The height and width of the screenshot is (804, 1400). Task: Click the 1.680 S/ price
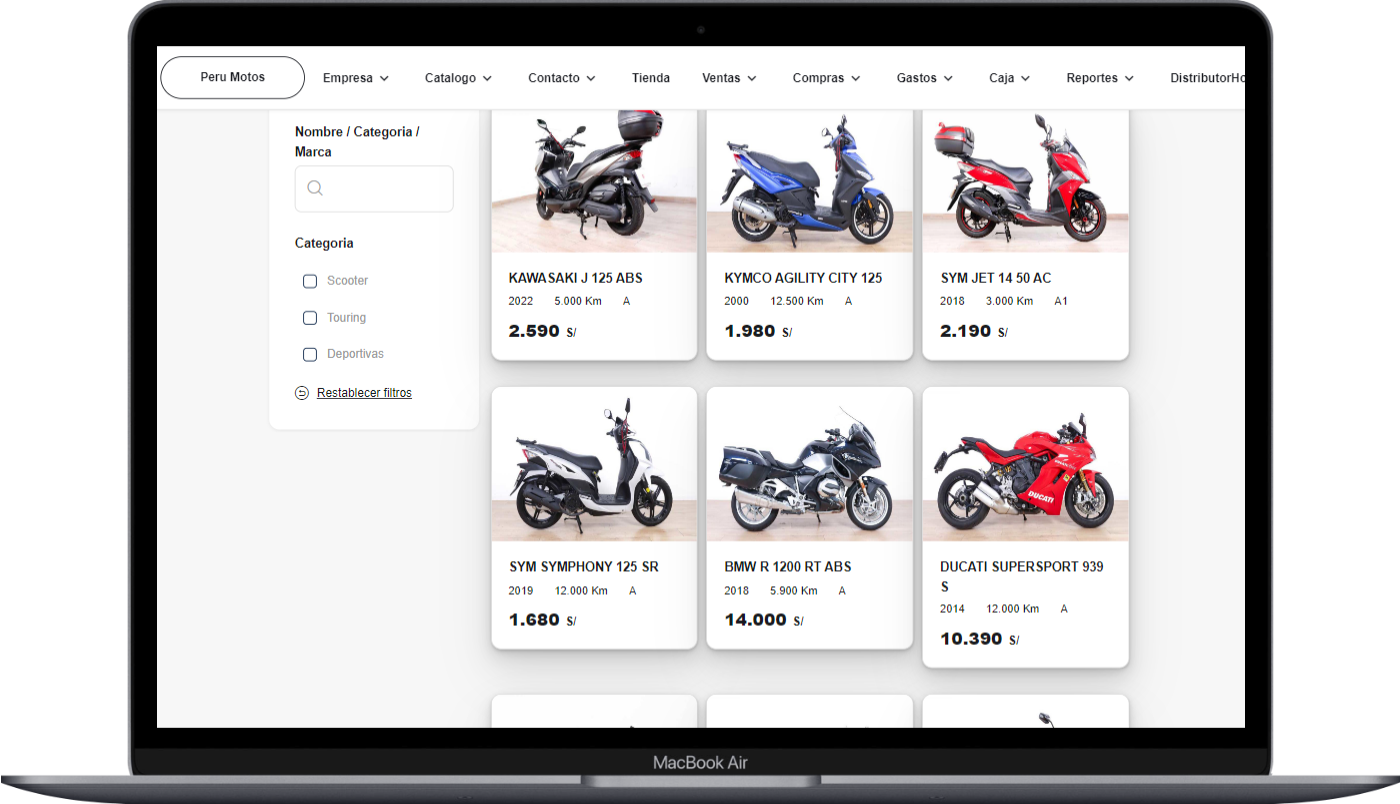[x=542, y=620]
